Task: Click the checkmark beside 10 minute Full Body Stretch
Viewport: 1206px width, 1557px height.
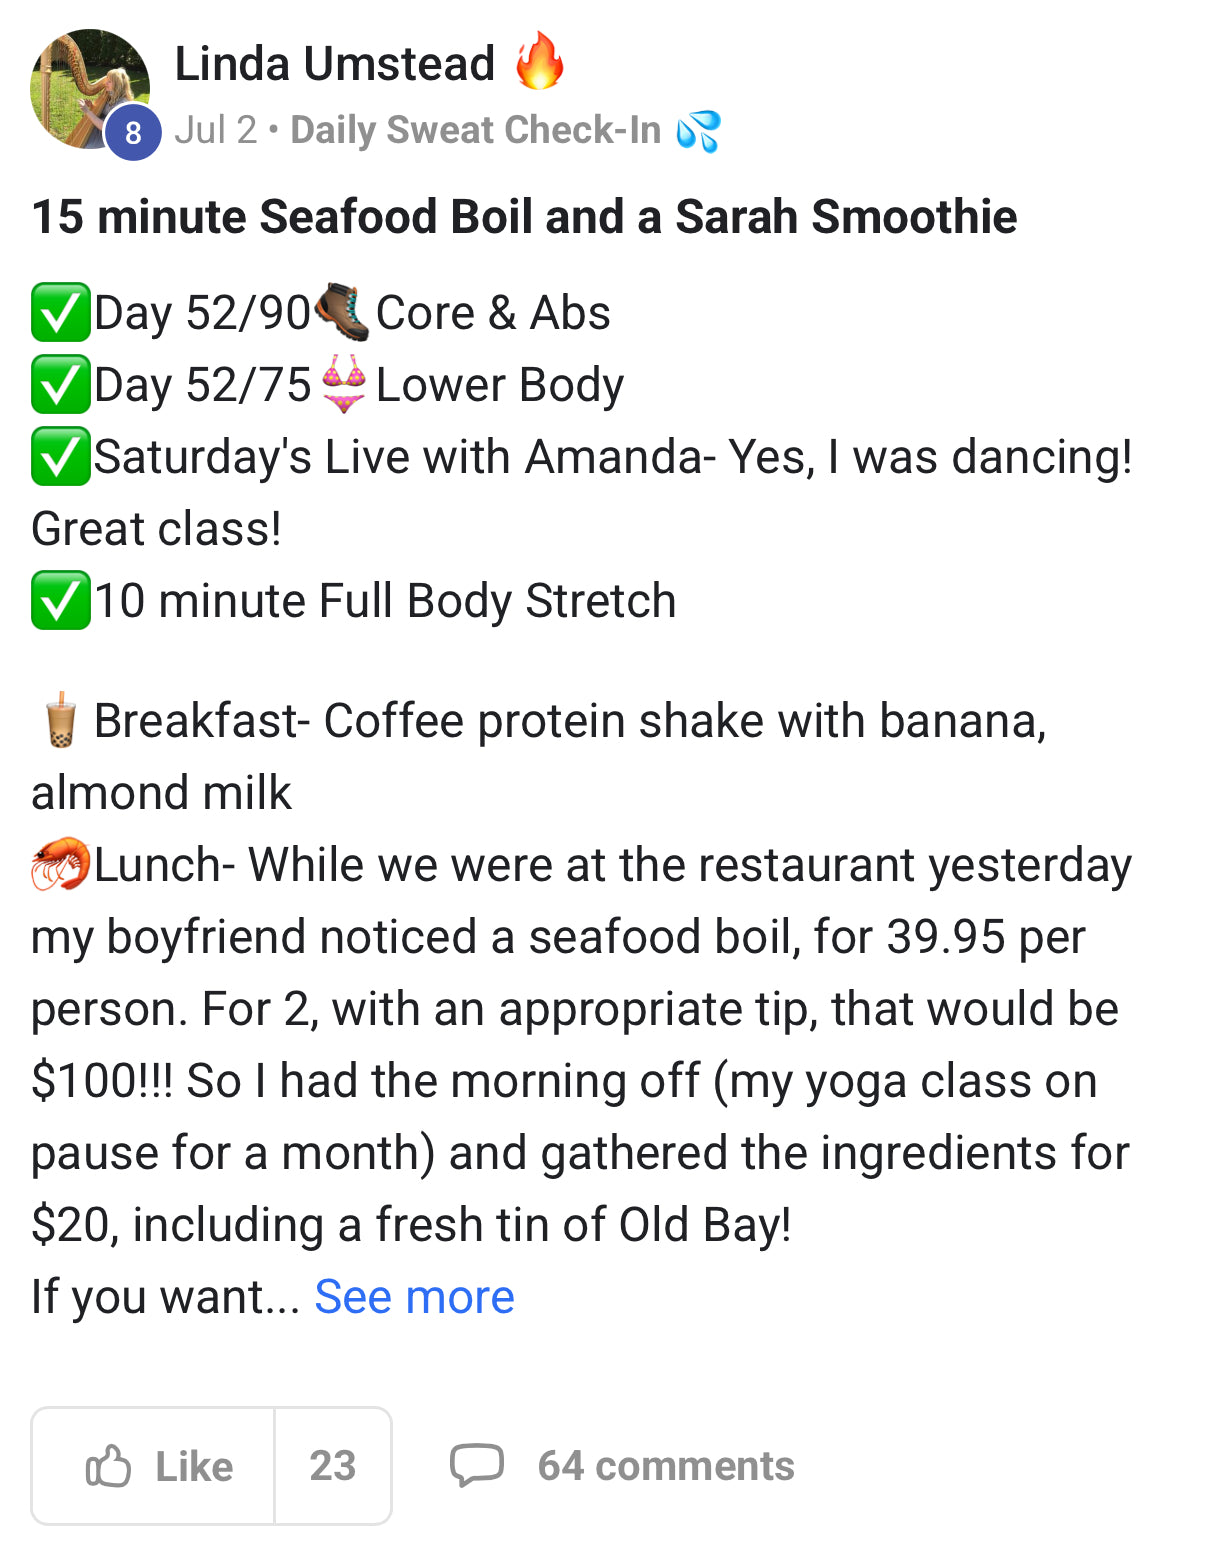Action: (x=60, y=601)
